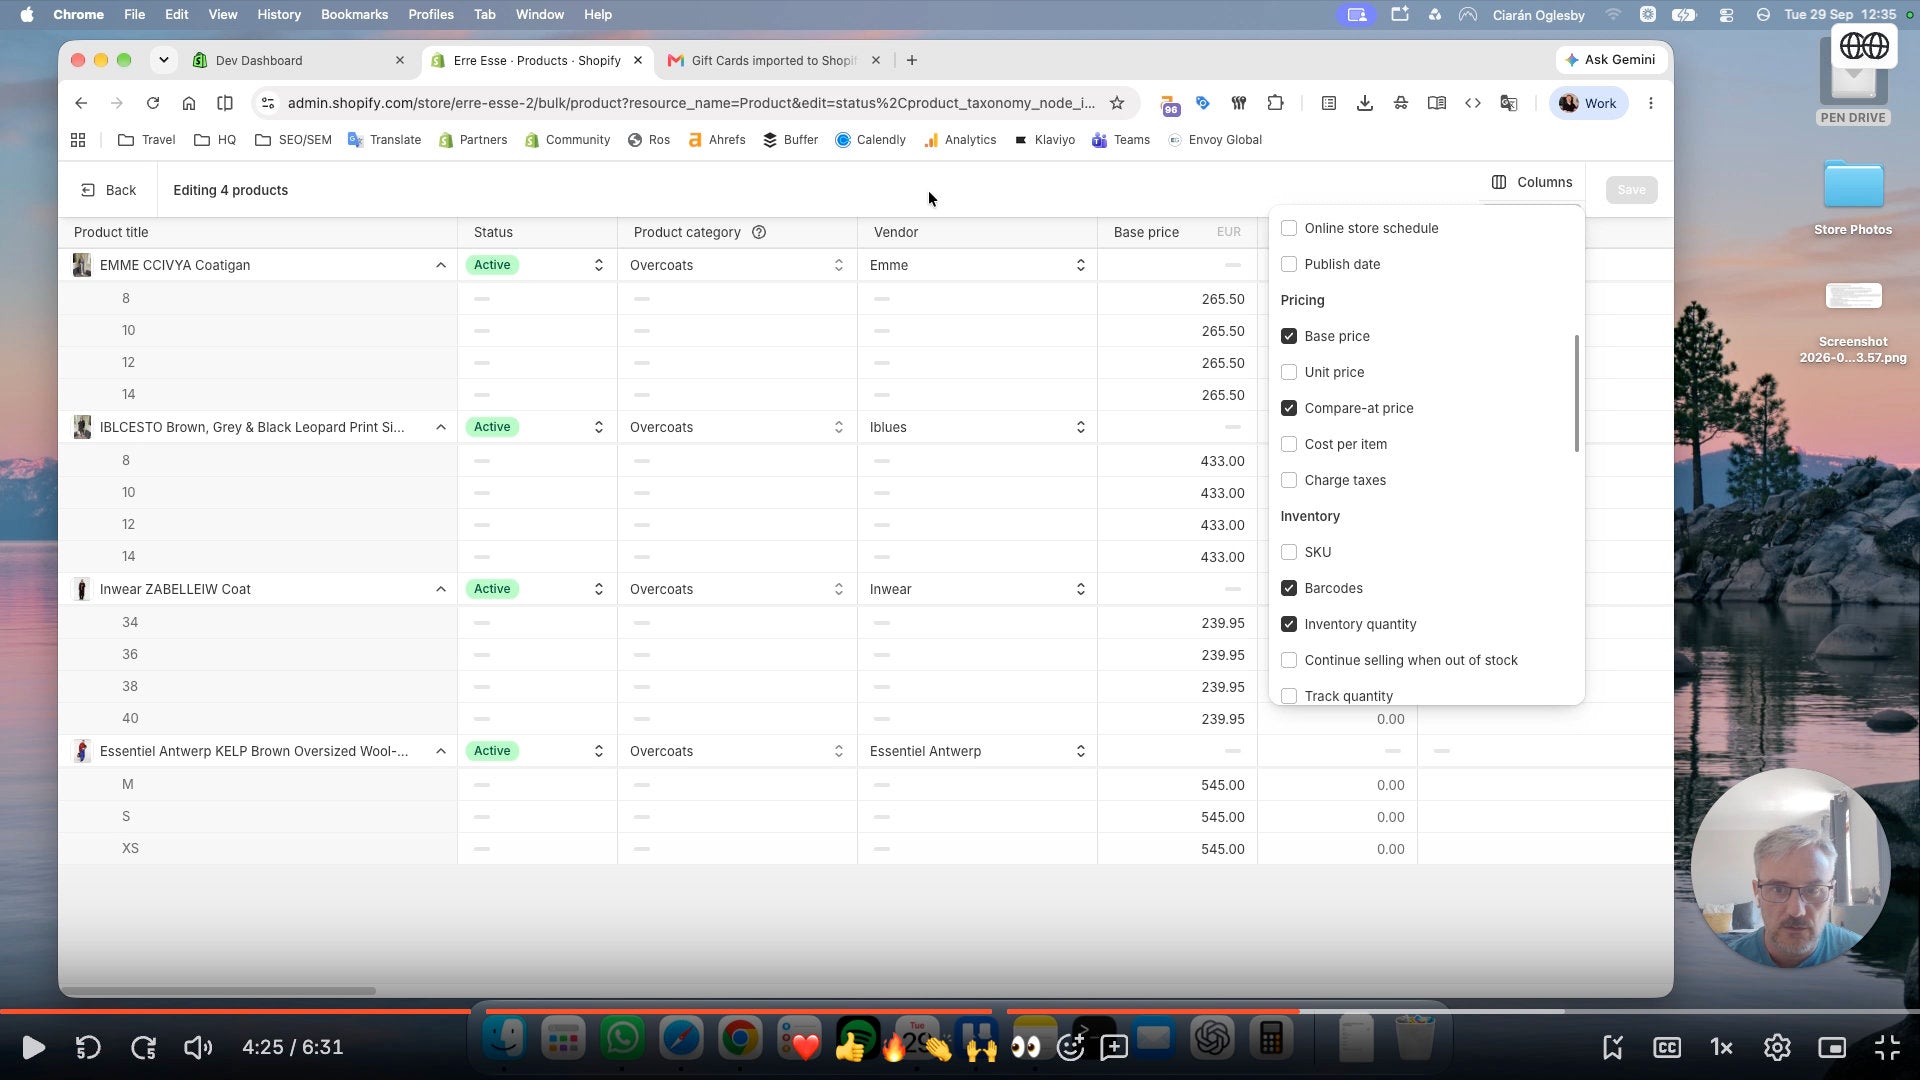Play the video

[33, 1047]
